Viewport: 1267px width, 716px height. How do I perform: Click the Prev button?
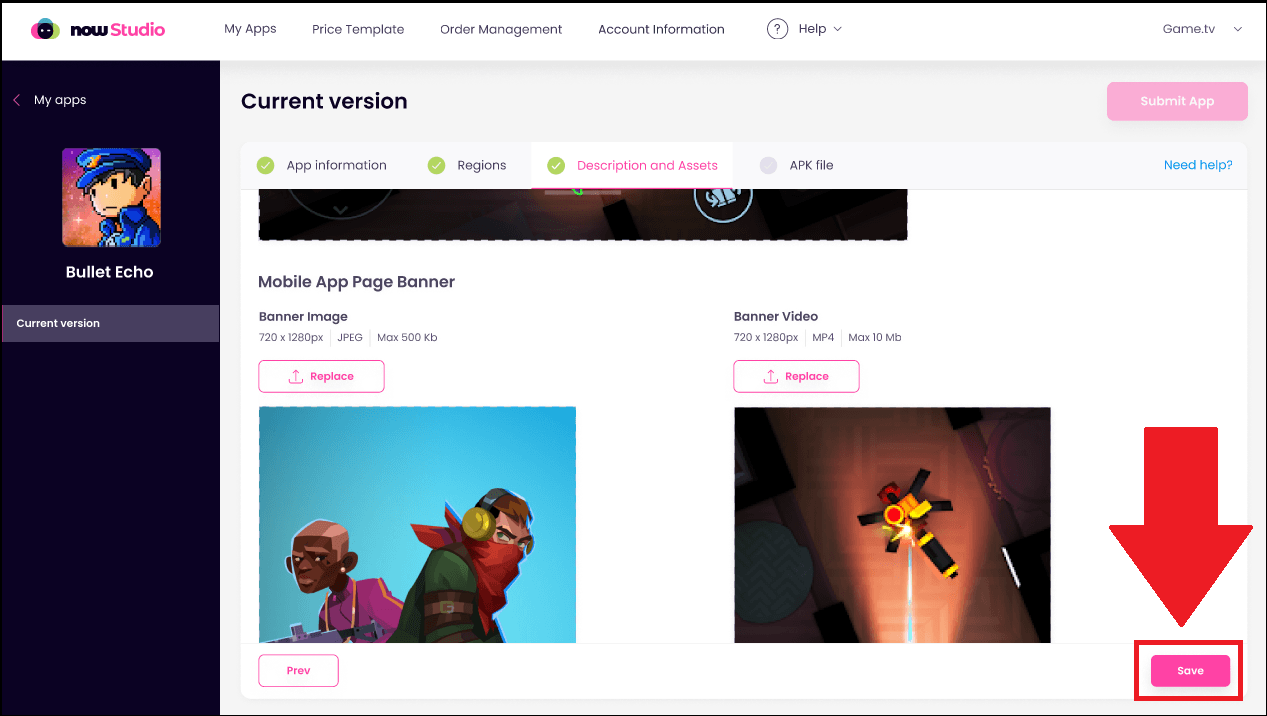coord(298,671)
